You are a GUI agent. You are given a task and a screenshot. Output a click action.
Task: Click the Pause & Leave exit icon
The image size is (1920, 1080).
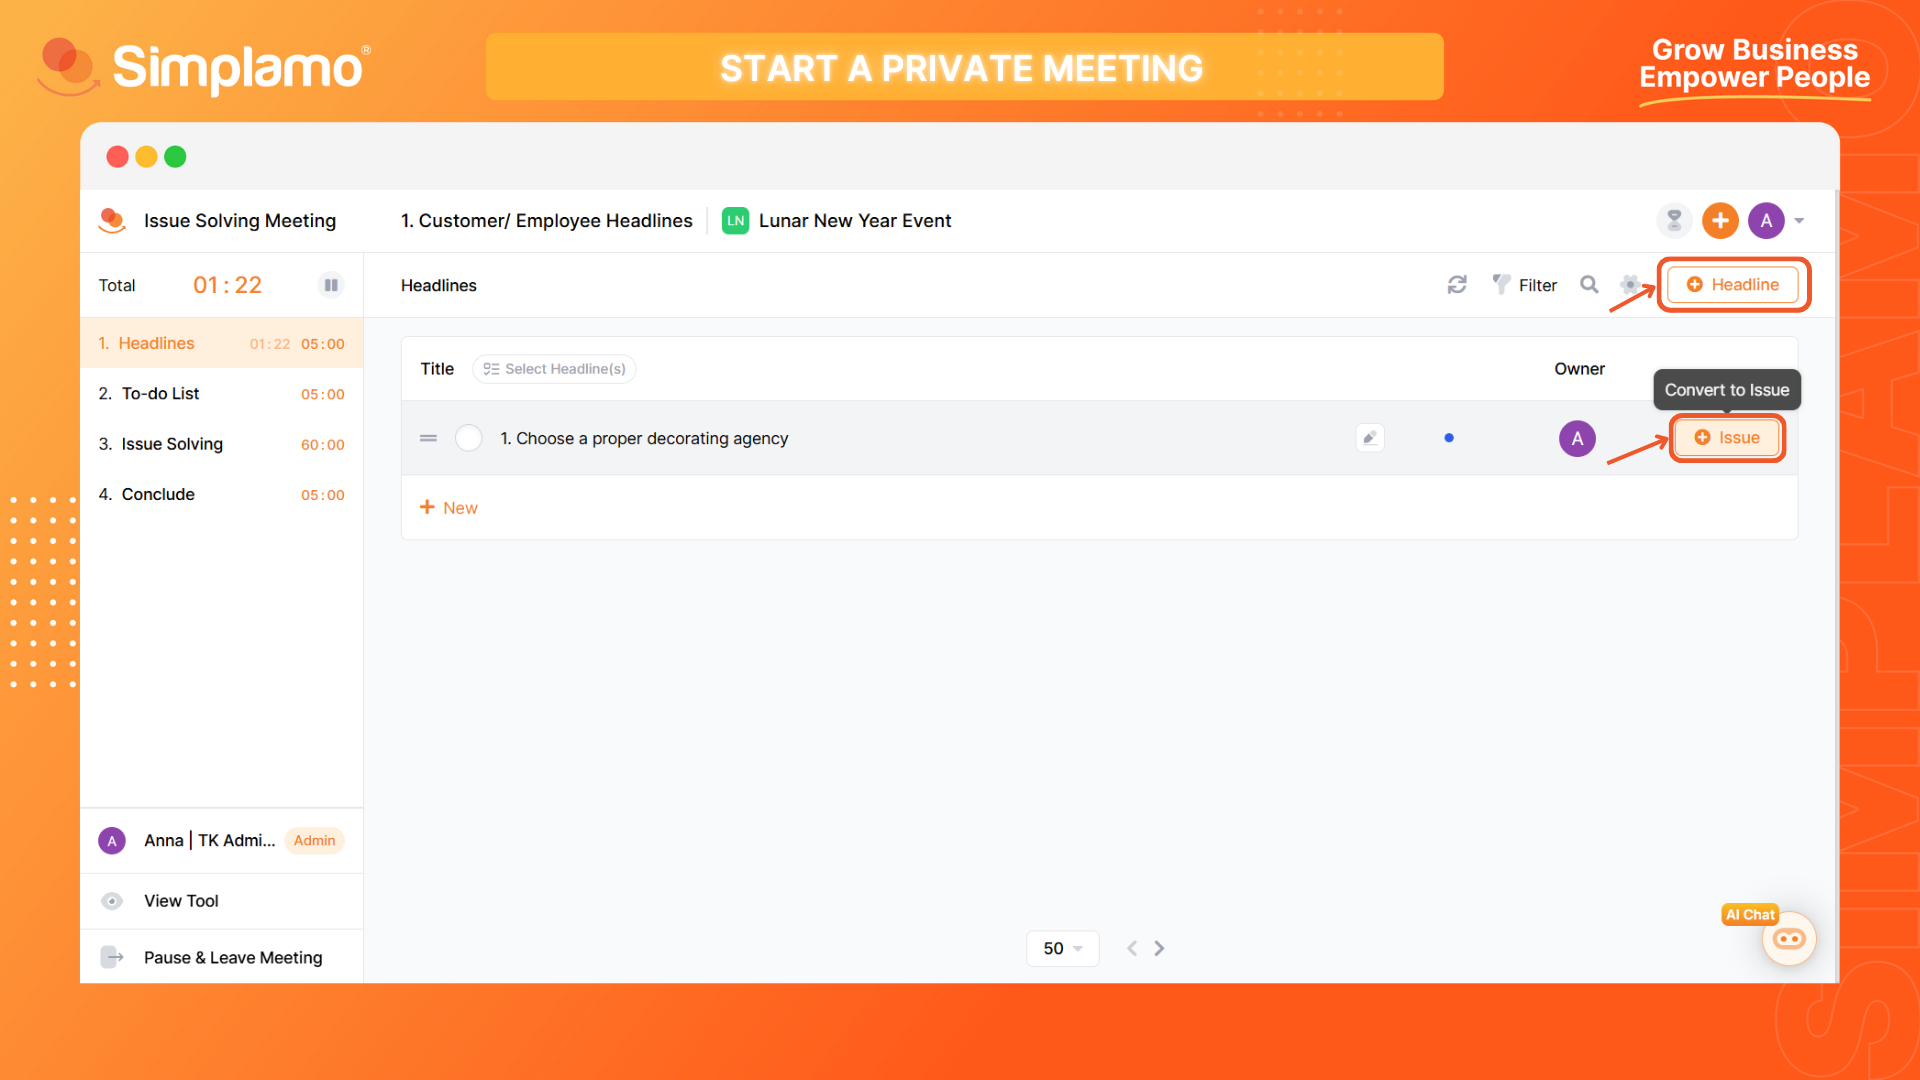(112, 957)
